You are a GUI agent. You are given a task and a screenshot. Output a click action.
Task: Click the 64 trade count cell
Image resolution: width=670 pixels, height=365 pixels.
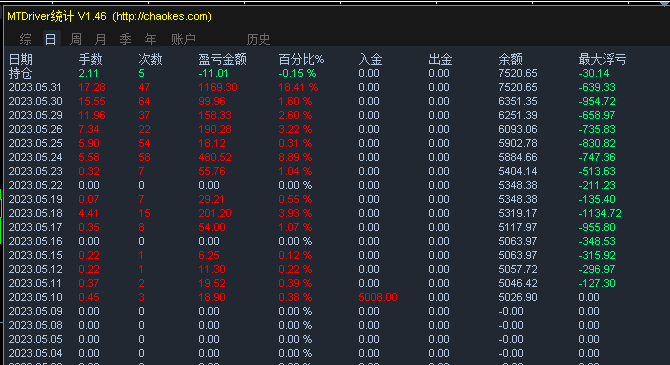144,101
